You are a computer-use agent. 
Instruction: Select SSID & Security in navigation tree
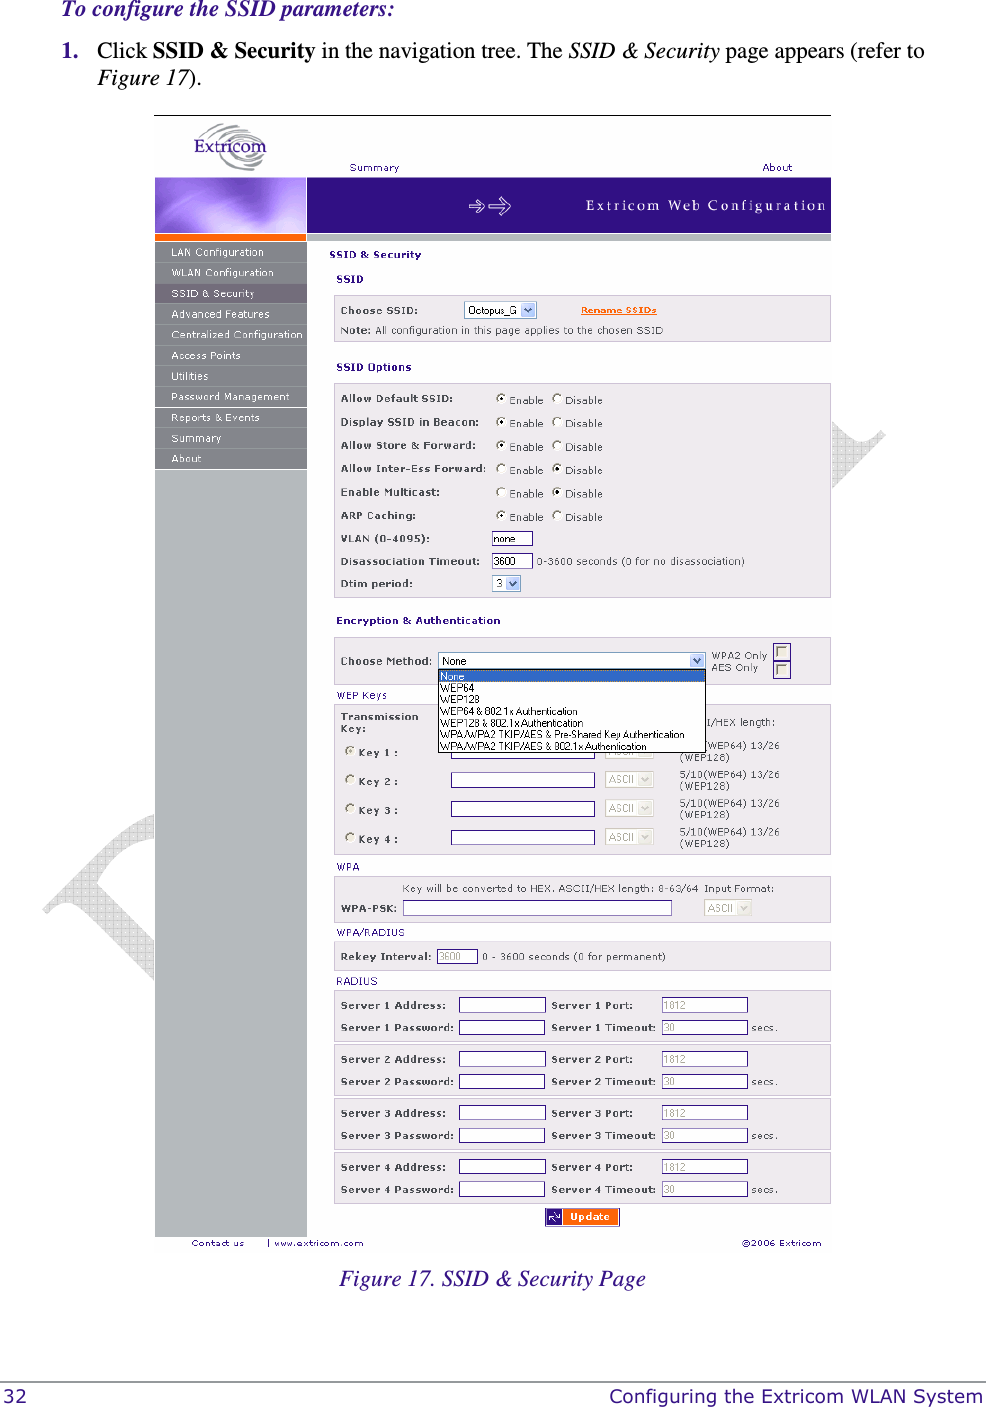231,294
